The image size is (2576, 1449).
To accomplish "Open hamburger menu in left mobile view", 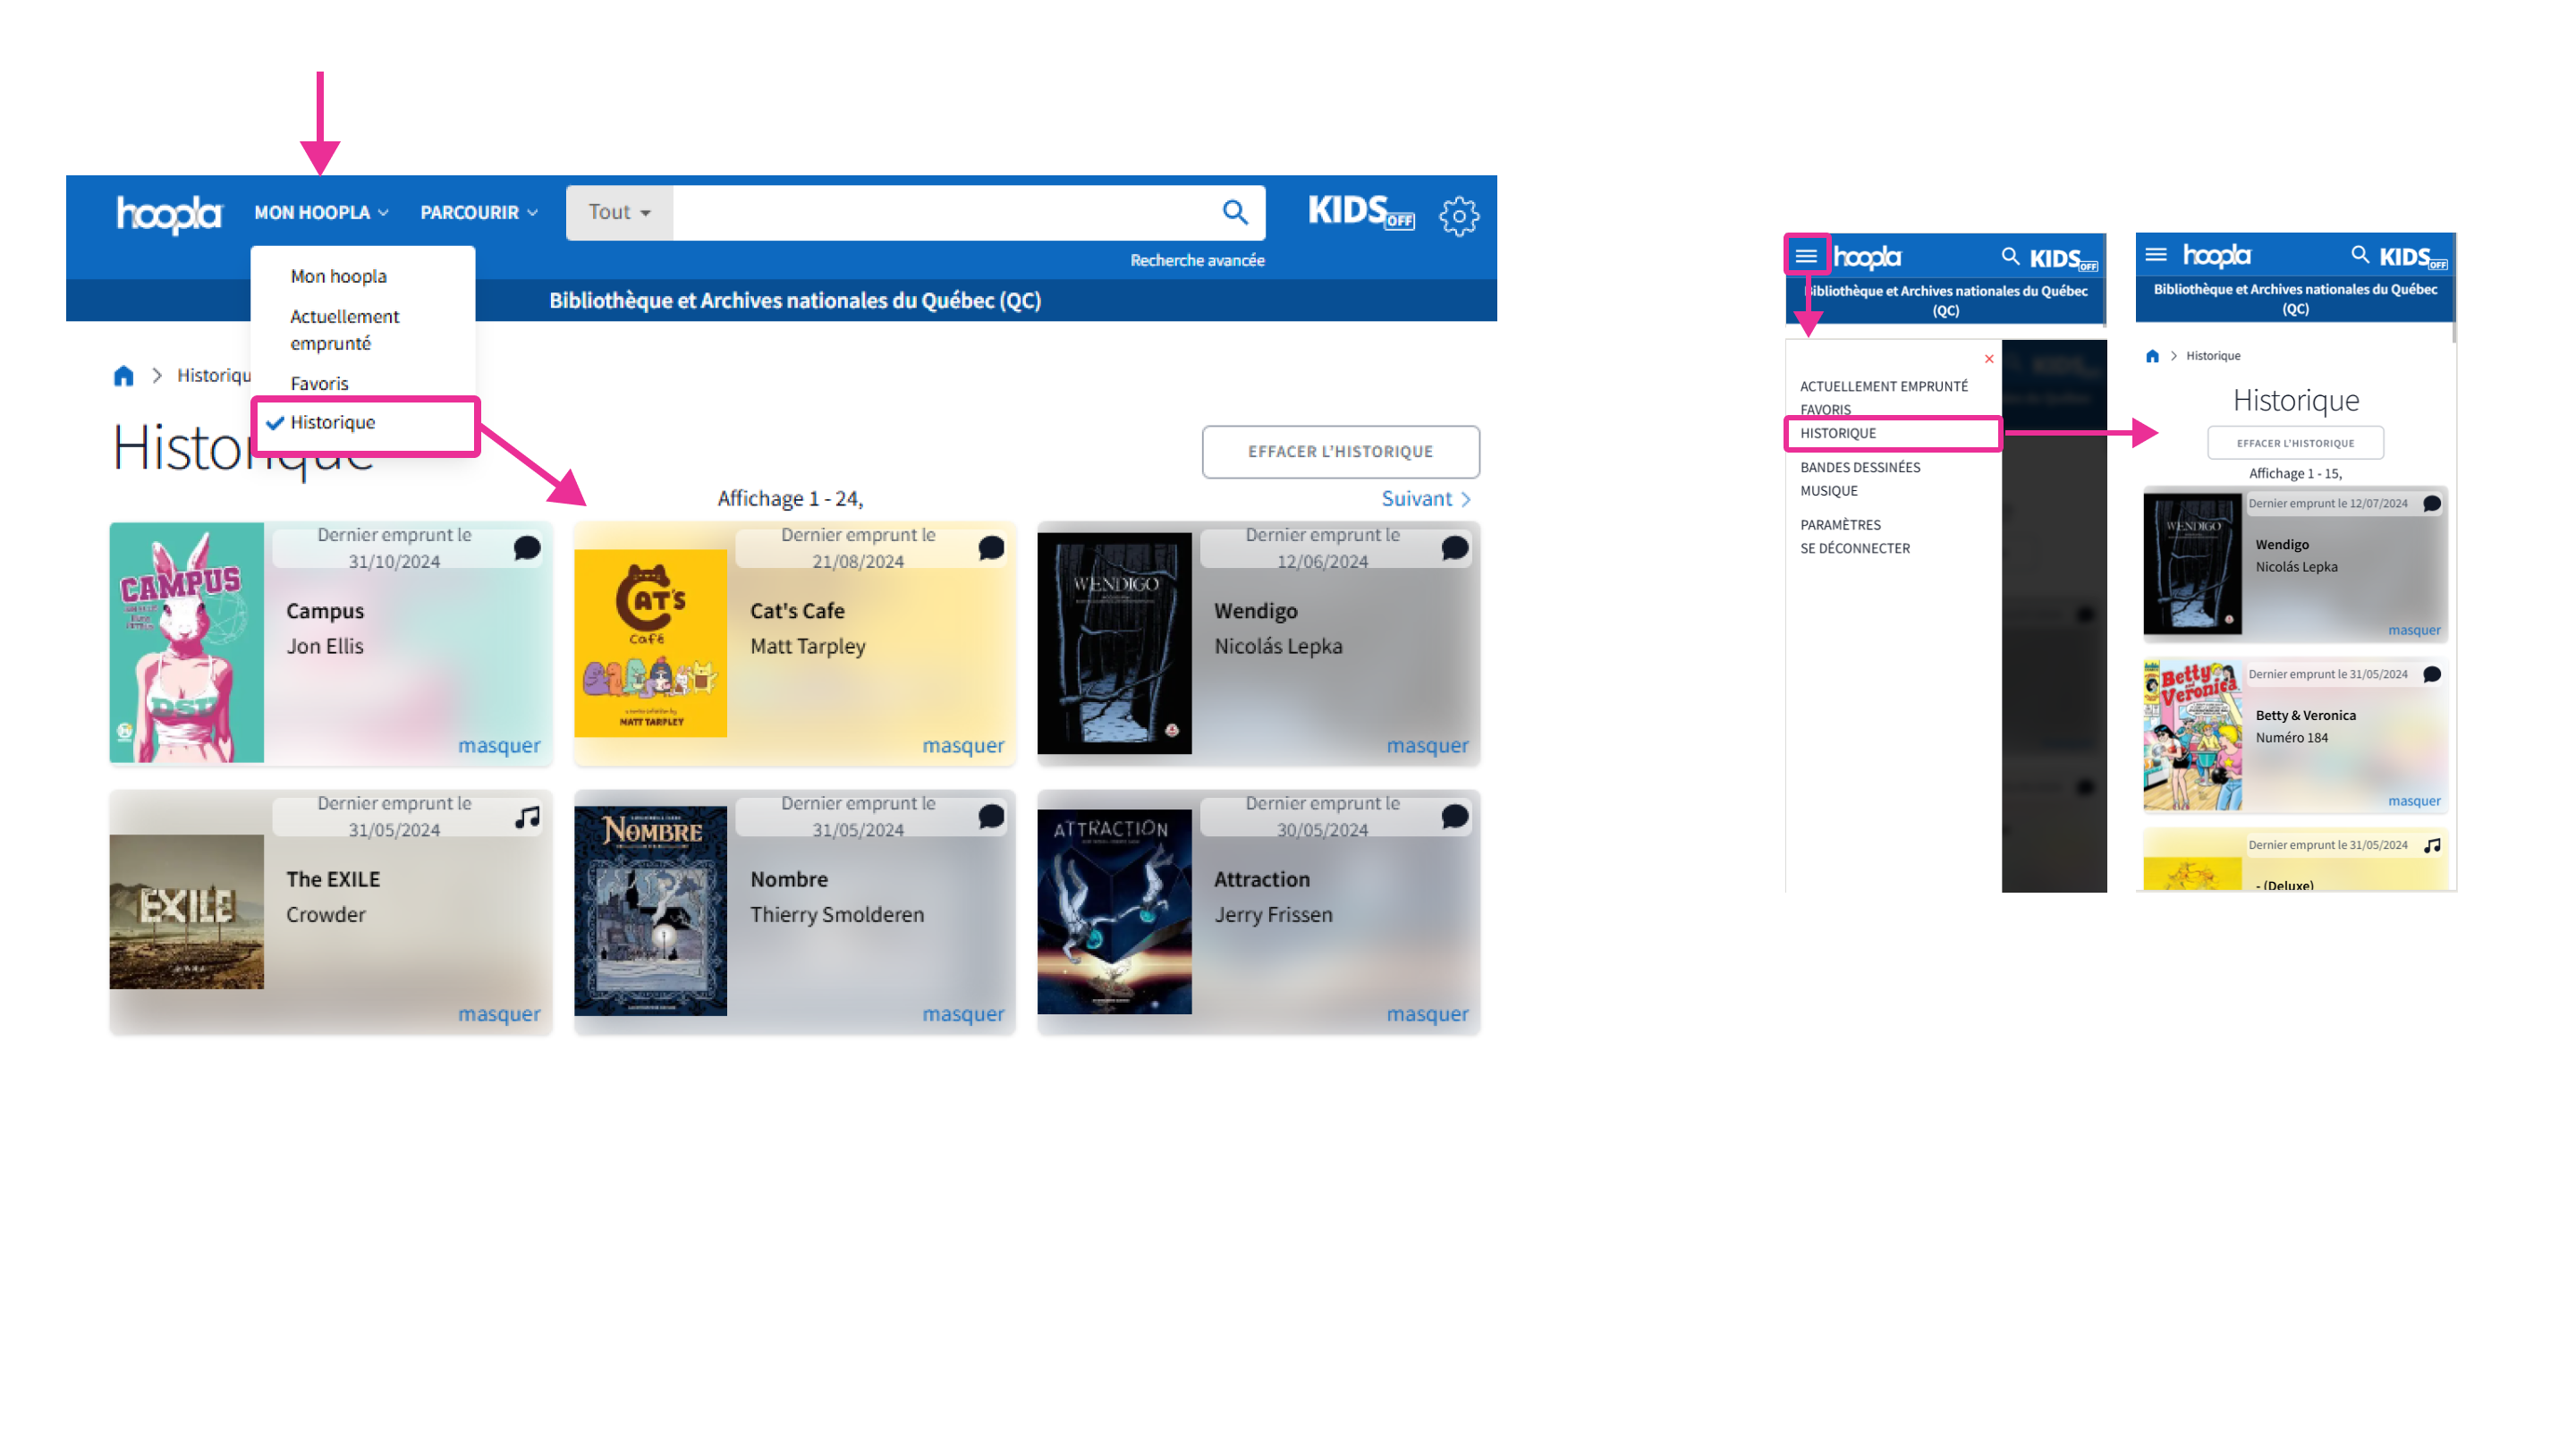I will click(1806, 256).
